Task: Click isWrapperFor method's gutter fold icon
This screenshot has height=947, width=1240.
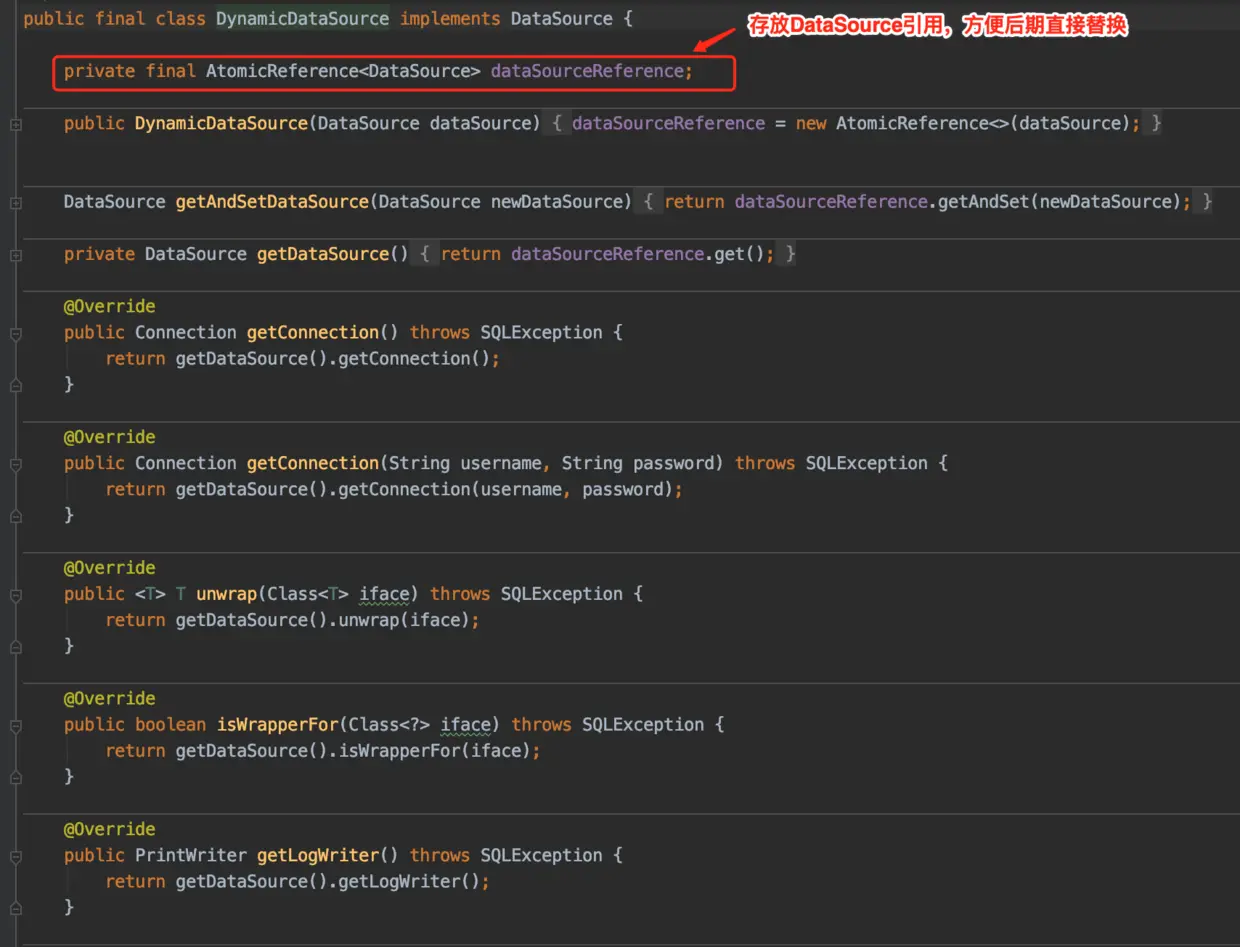Action: tap(14, 724)
